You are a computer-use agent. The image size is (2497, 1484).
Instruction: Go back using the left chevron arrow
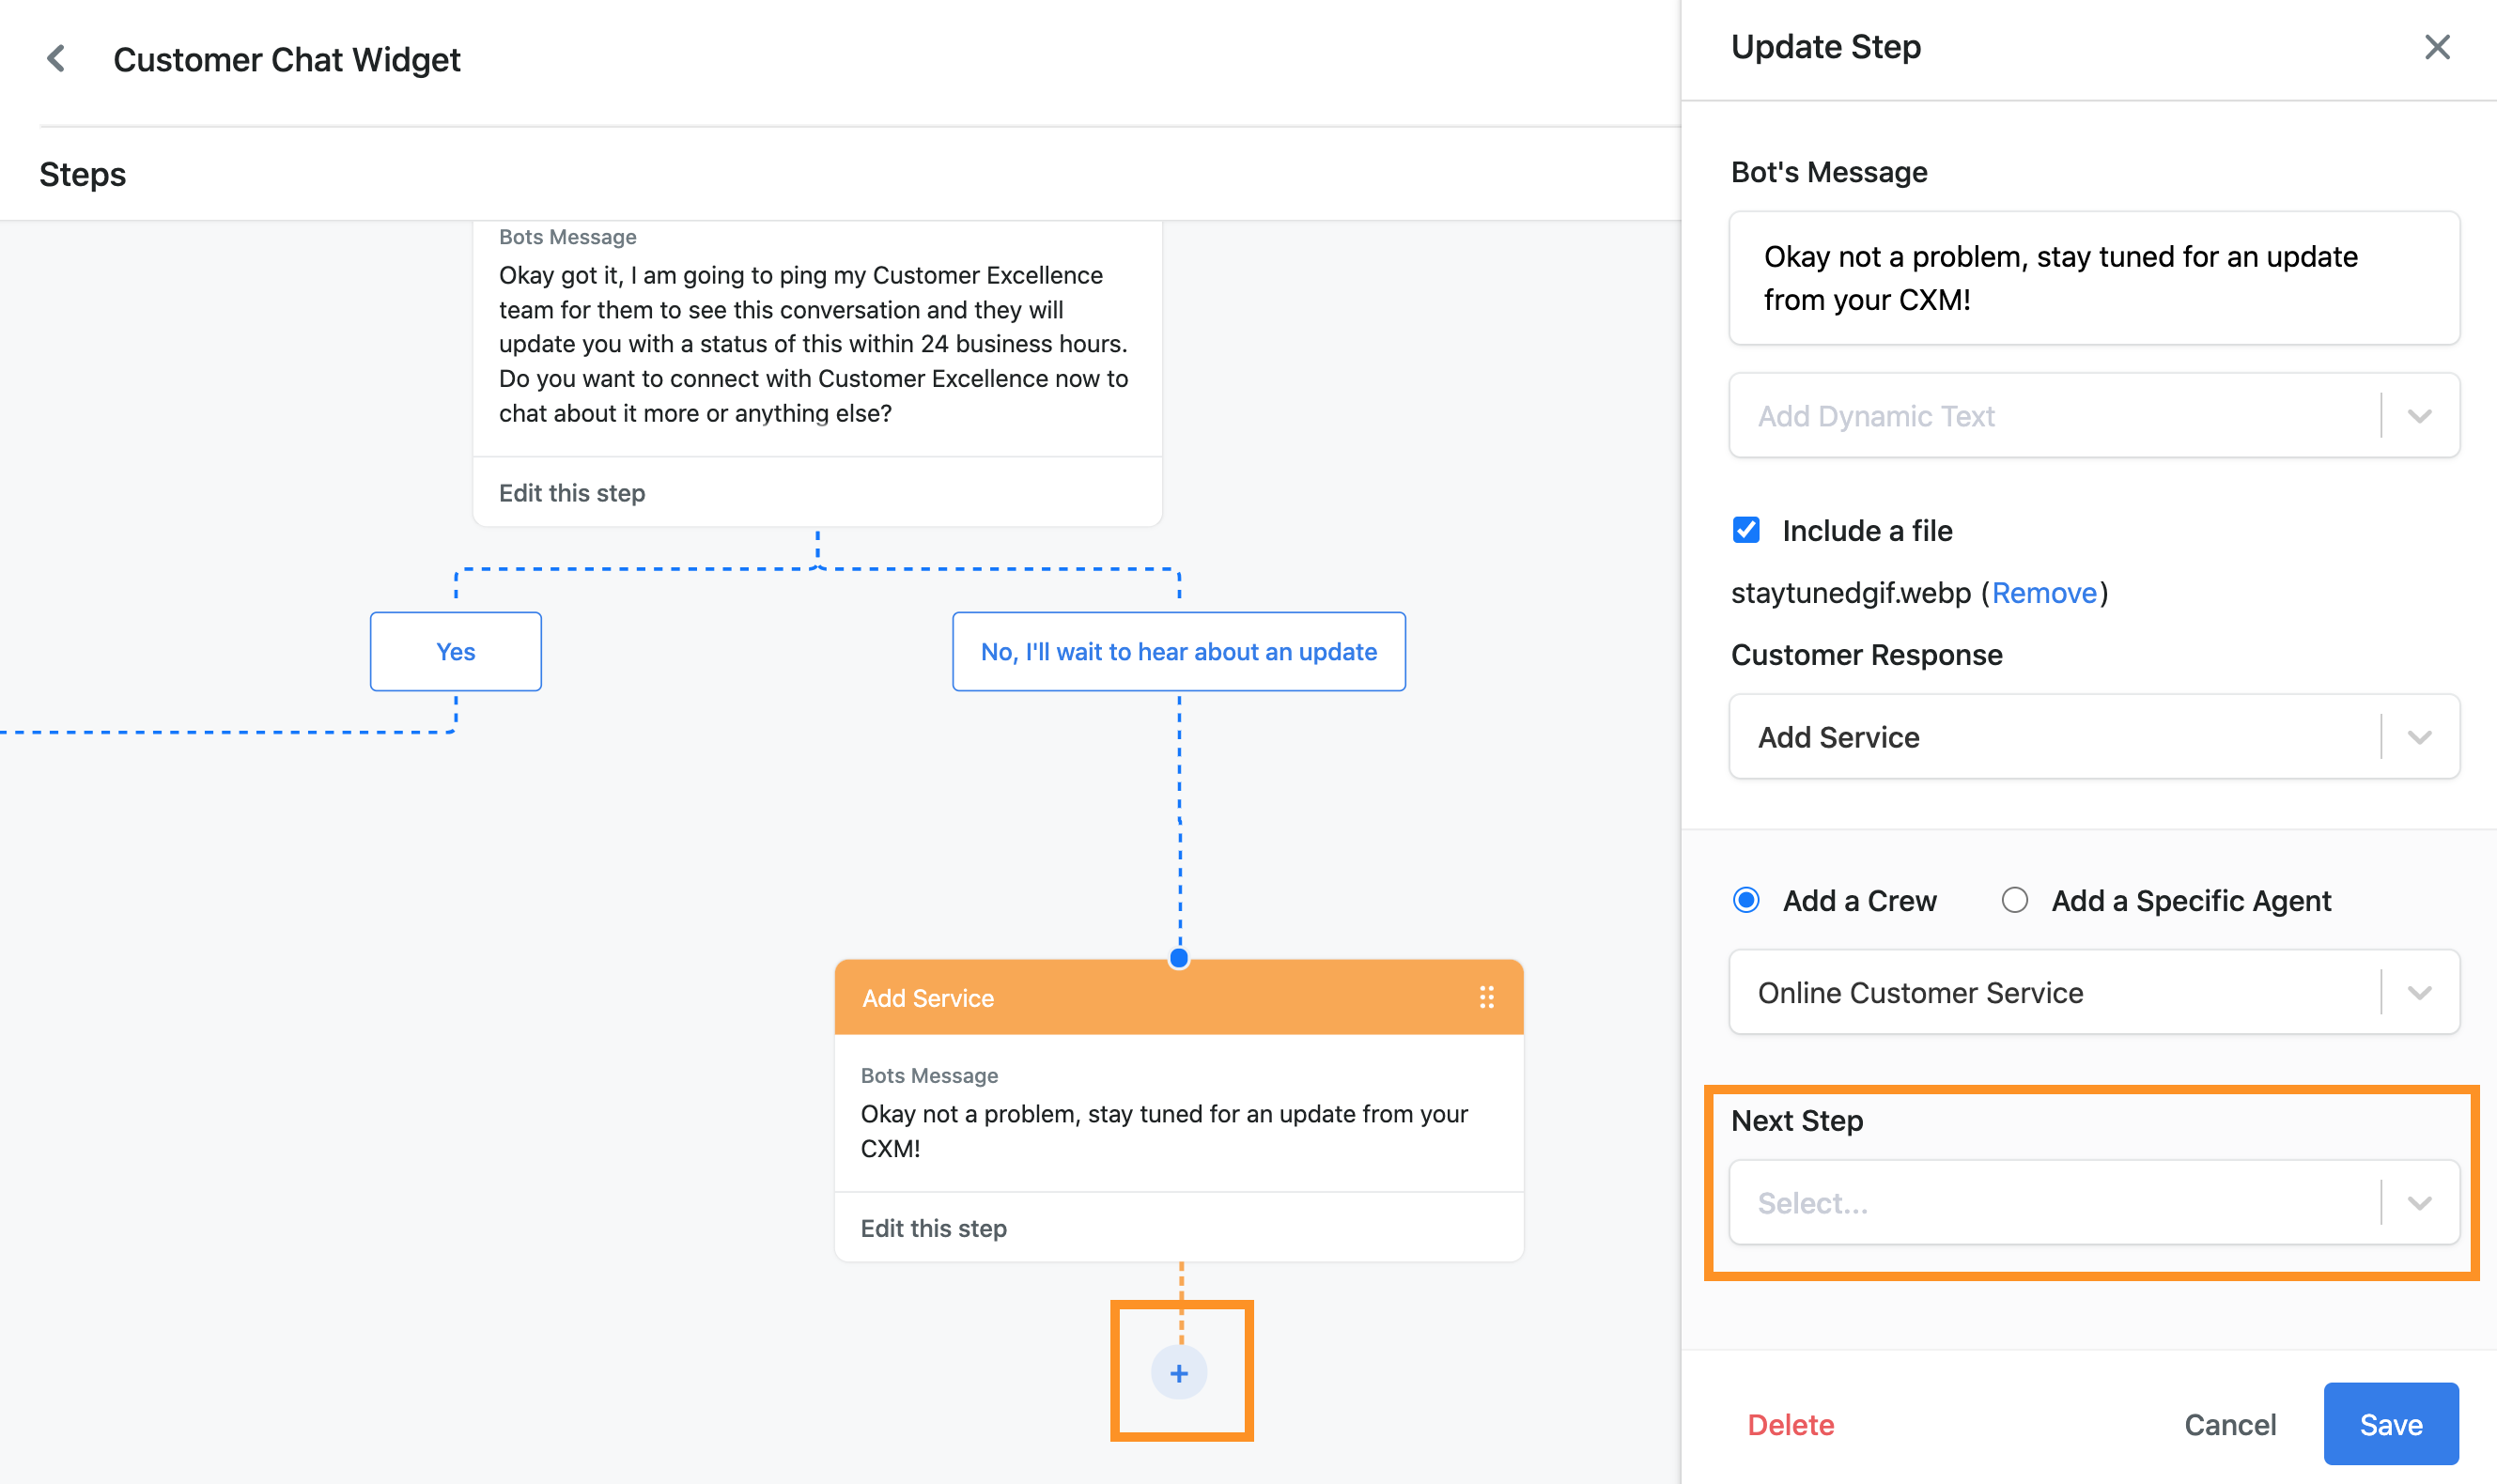(x=57, y=59)
